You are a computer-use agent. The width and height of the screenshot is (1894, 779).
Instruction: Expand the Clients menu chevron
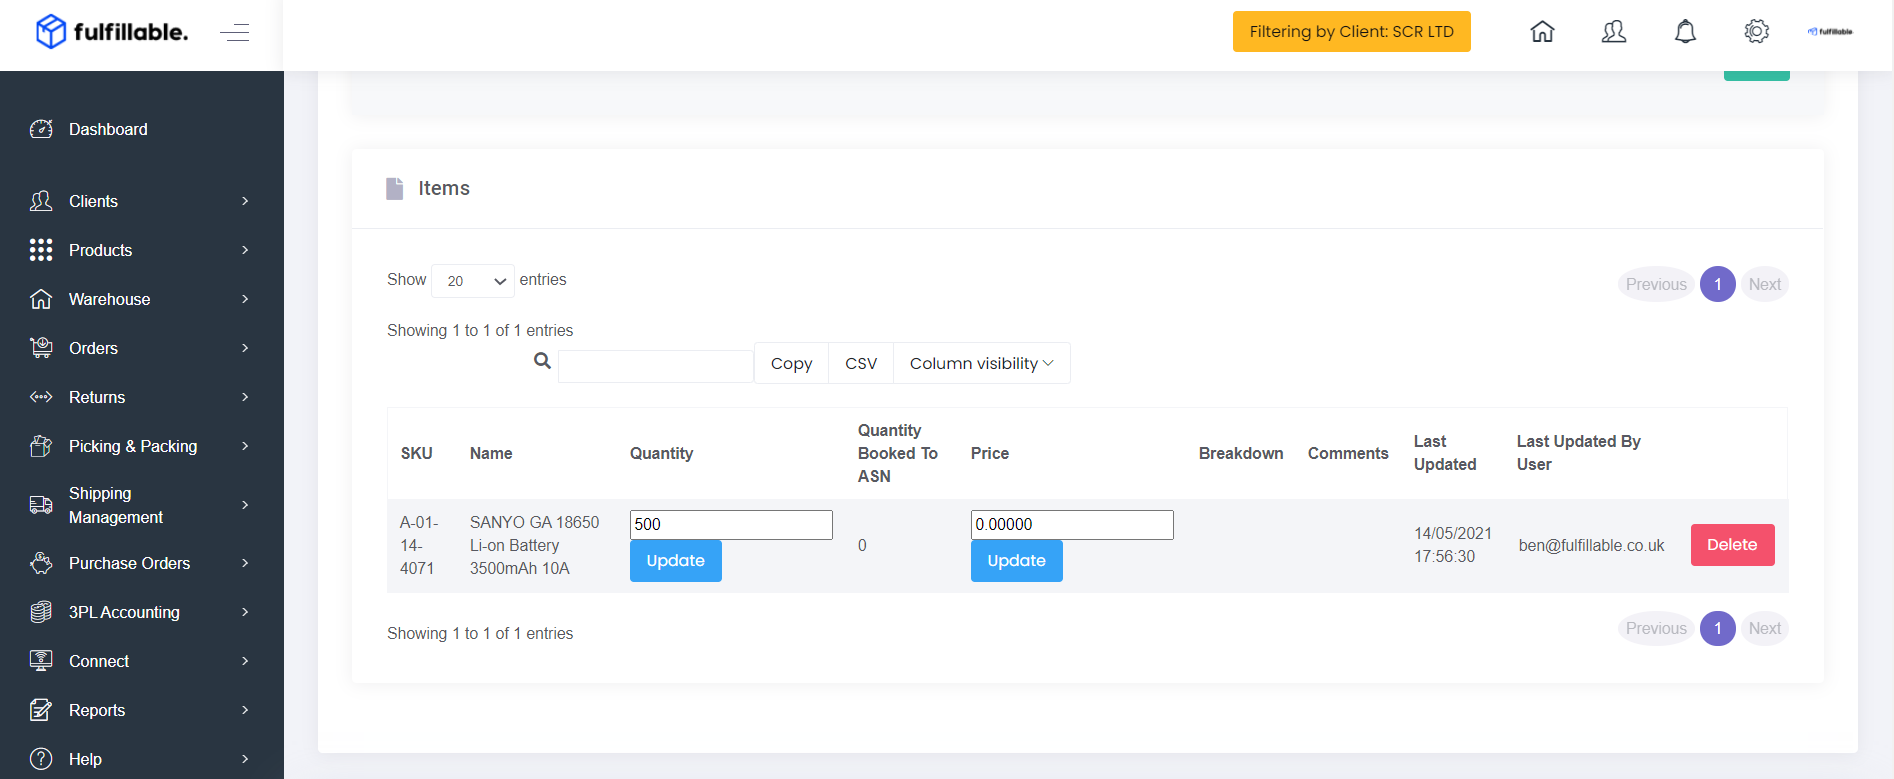click(x=245, y=201)
